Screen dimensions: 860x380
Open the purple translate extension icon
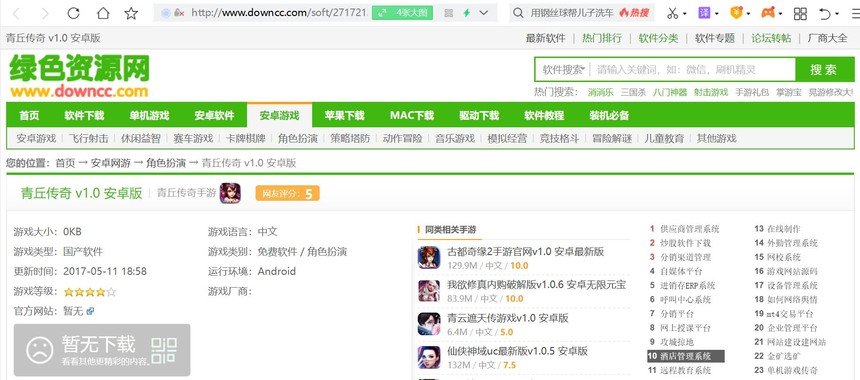(704, 13)
